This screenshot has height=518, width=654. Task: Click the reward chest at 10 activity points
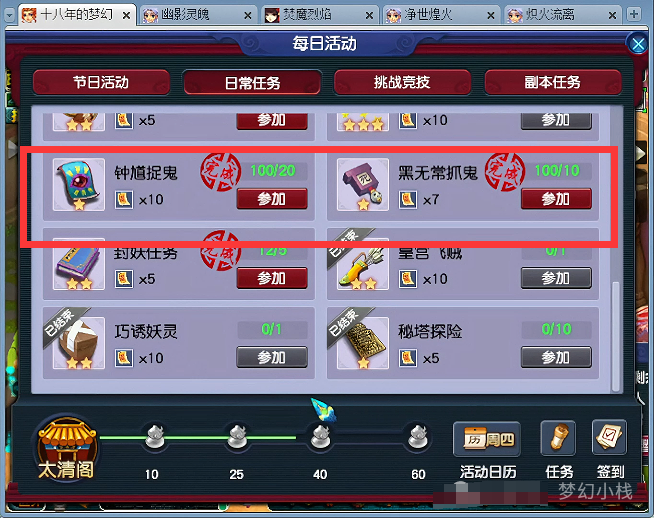pyautogui.click(x=154, y=437)
